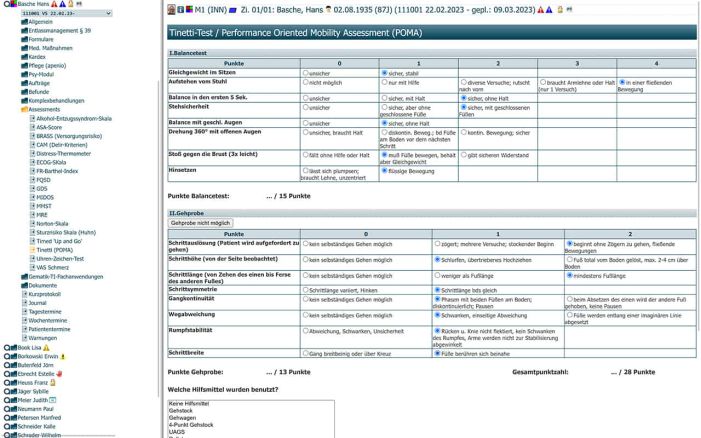
Task: Select 'nur mit Hilfe' for Aufstehen vom Stuhl
Action: 384,83
